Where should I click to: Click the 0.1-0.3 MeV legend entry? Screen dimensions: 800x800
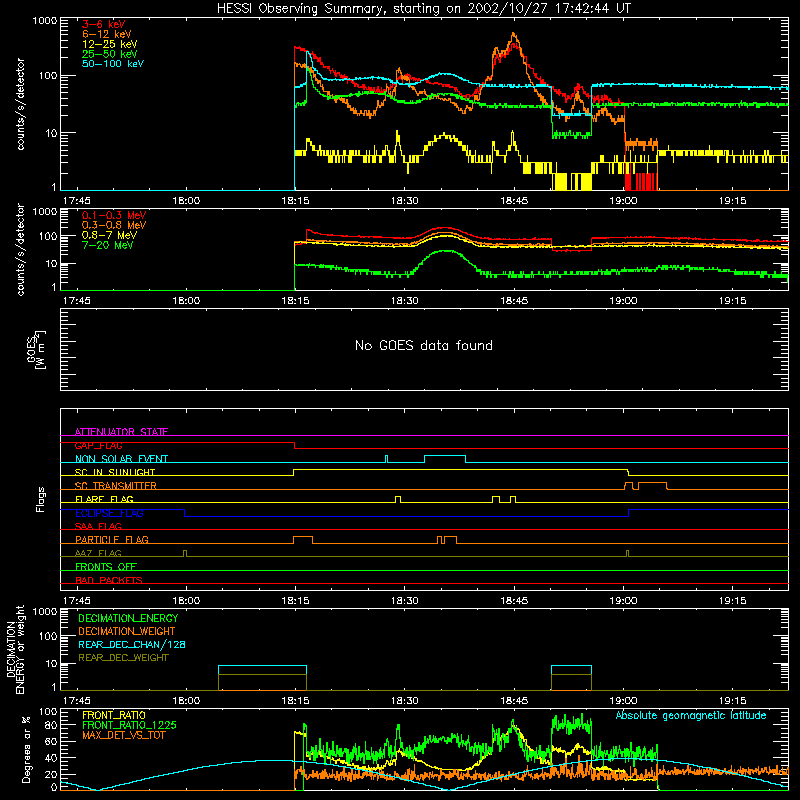click(114, 215)
